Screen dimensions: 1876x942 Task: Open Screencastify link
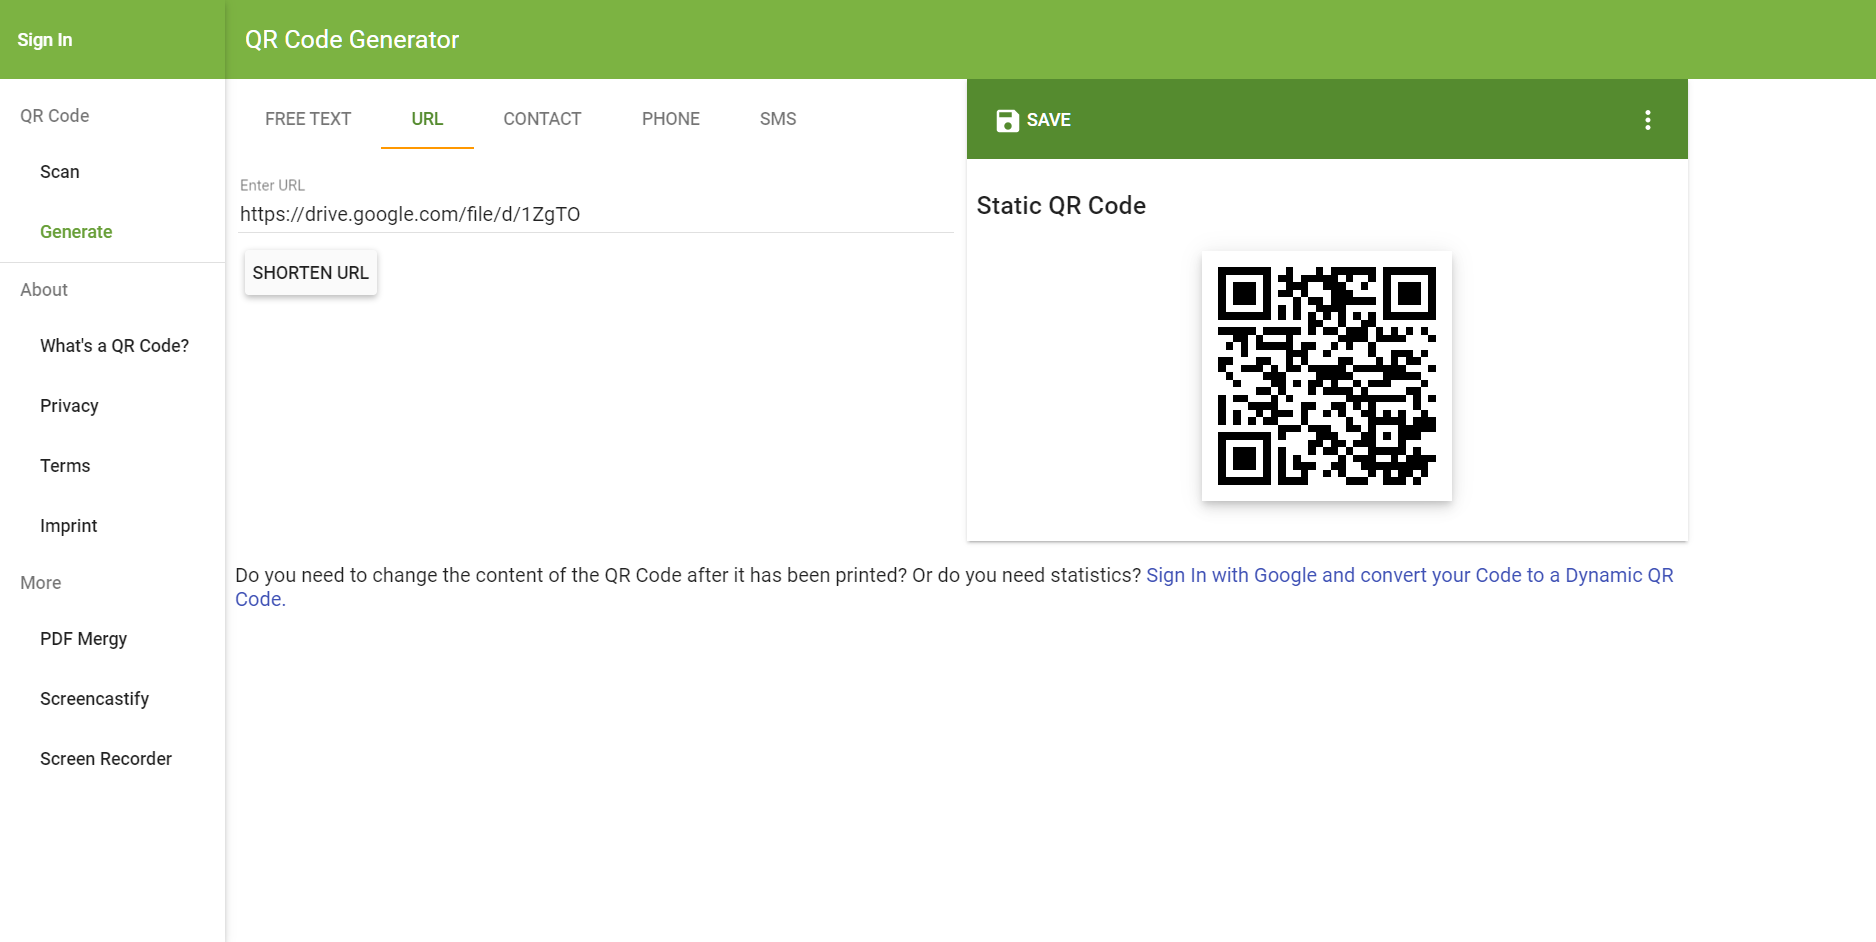94,699
